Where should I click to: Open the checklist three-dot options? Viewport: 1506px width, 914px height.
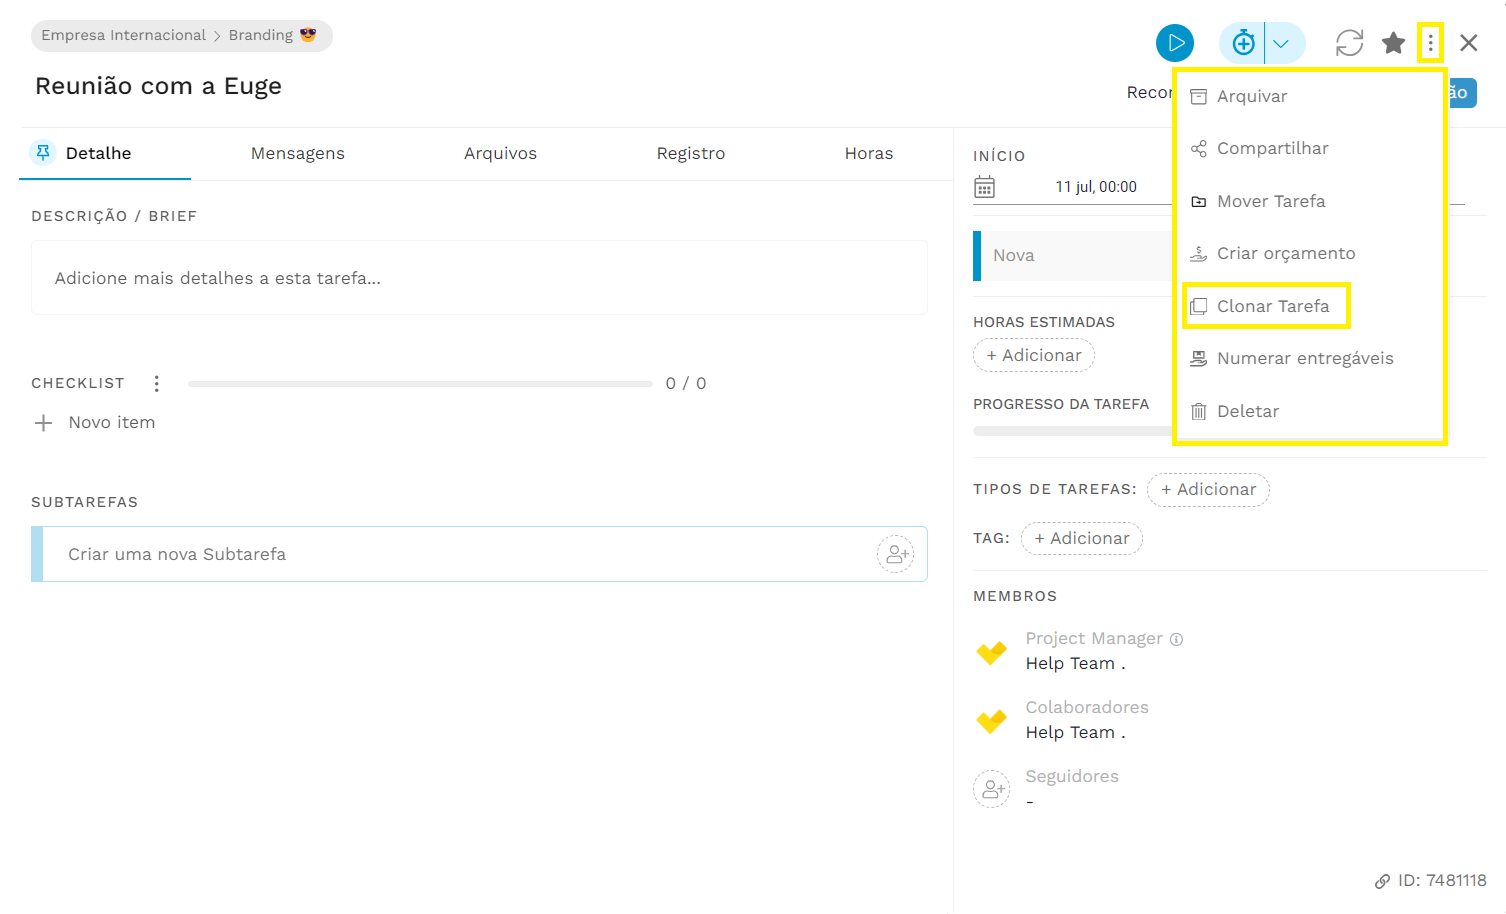(156, 384)
